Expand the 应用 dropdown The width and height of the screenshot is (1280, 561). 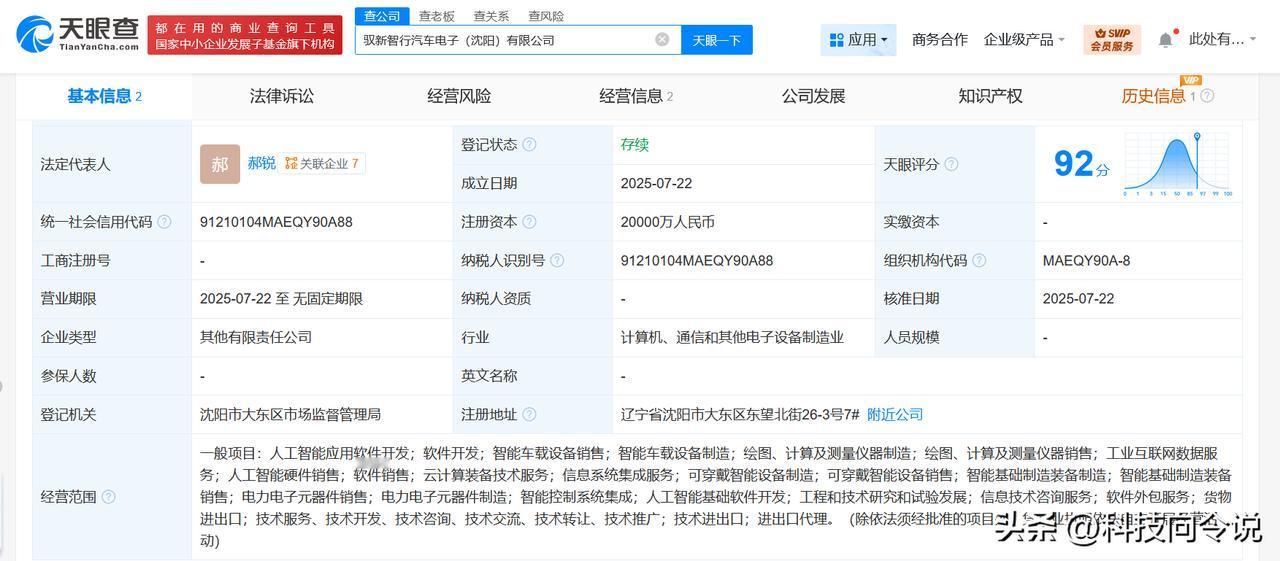click(859, 40)
